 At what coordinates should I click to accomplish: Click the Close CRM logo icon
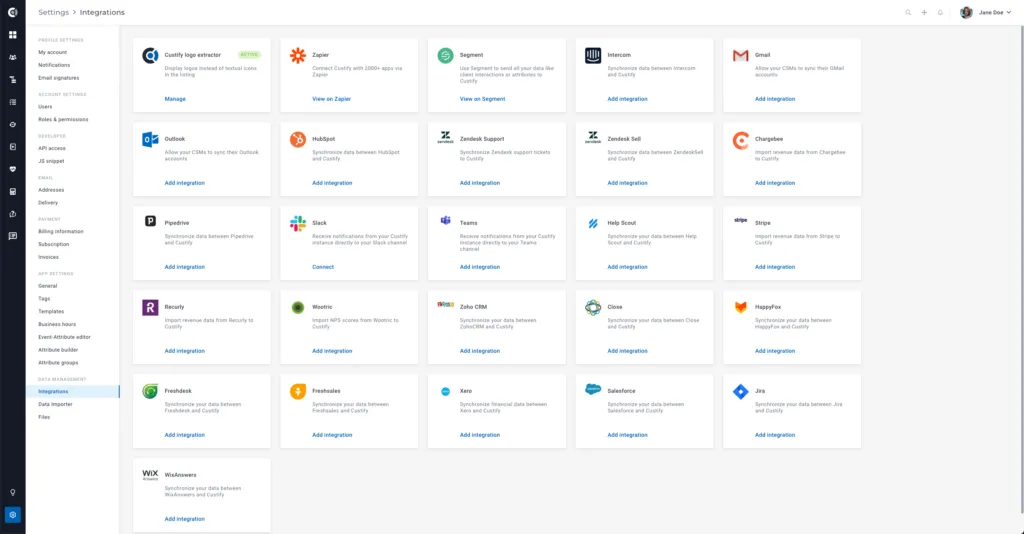pyautogui.click(x=593, y=307)
